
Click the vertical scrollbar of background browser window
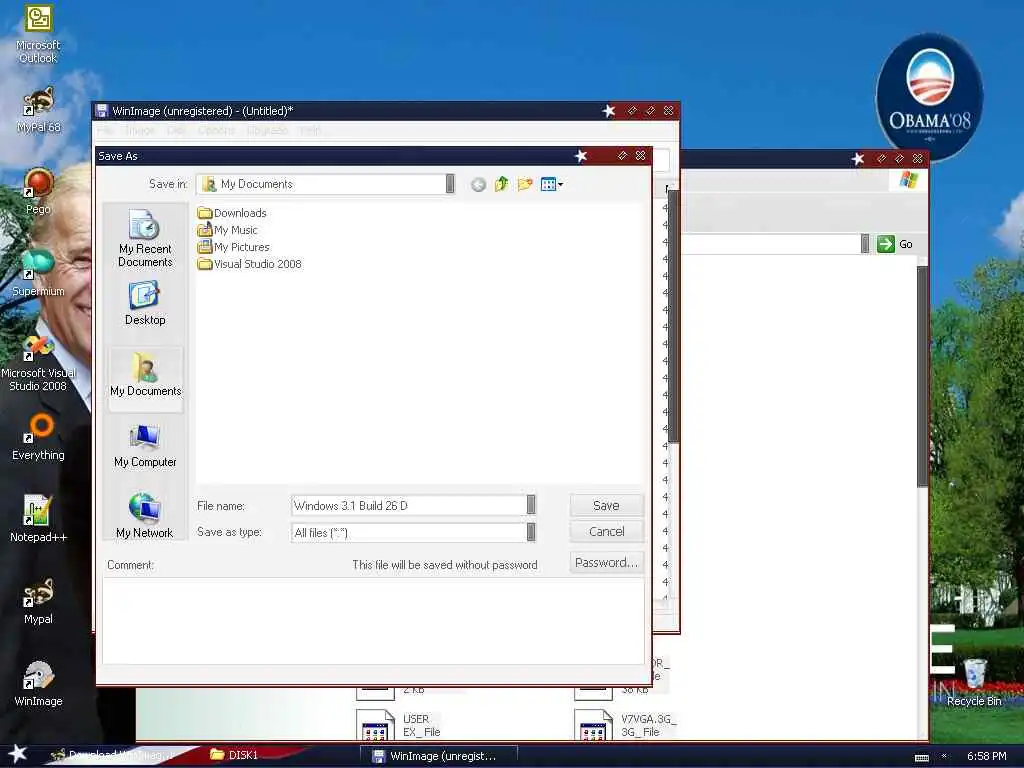[x=922, y=376]
